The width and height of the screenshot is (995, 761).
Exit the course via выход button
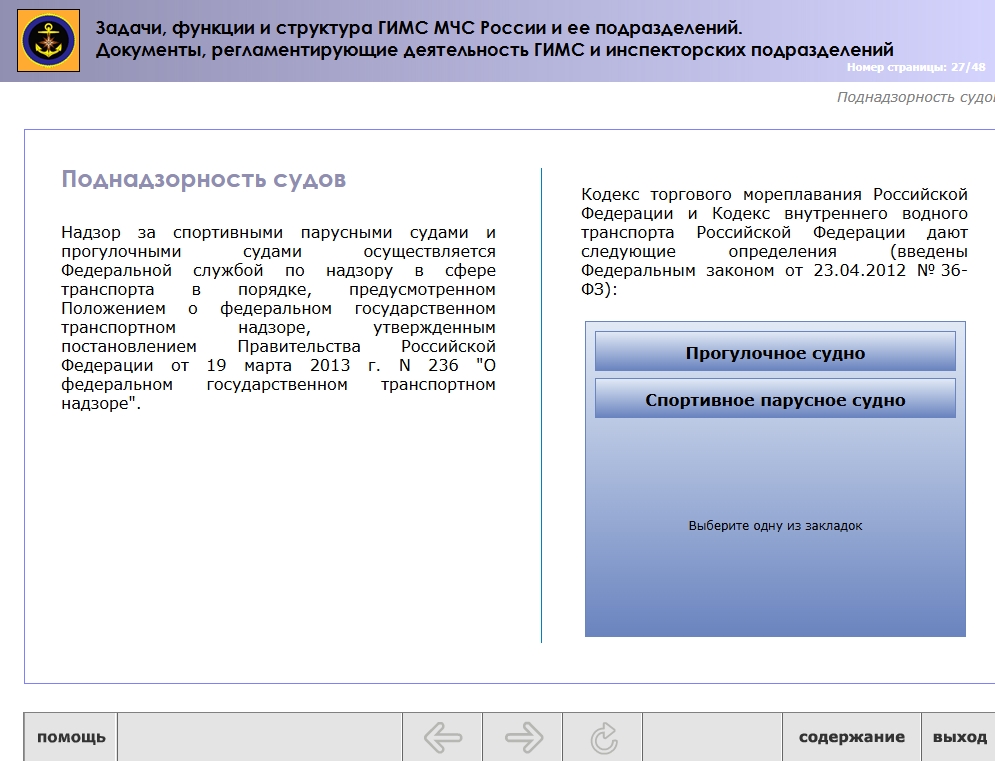tap(959, 737)
